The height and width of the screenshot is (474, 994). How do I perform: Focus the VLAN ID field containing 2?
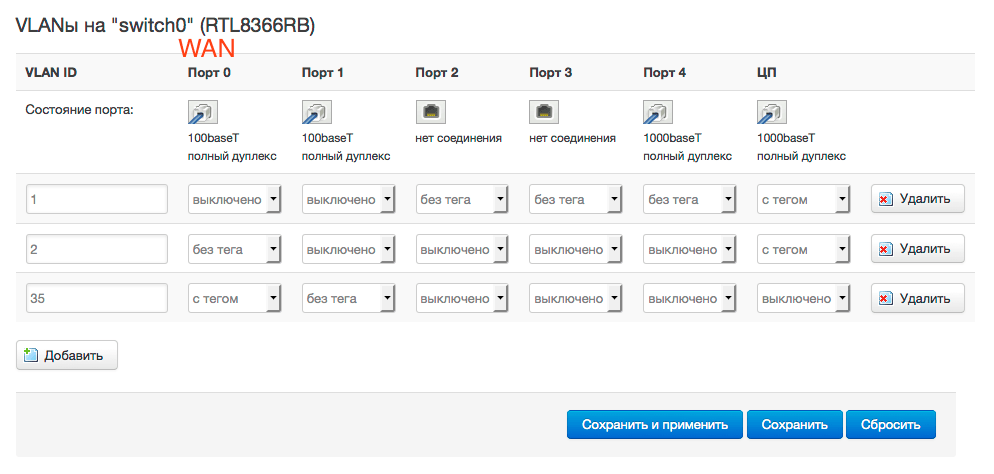pos(97,249)
